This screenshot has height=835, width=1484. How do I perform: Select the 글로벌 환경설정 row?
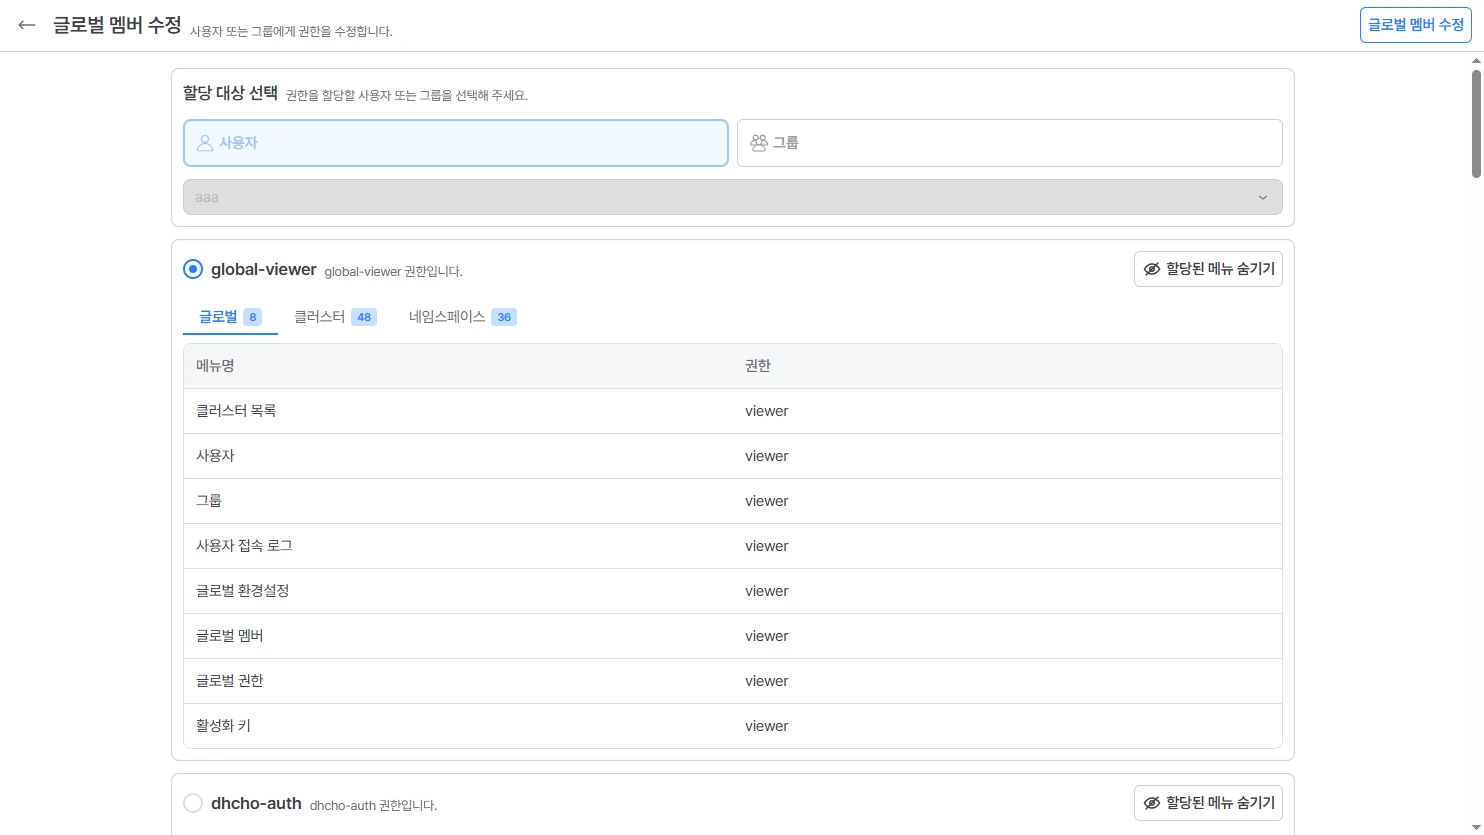(733, 591)
